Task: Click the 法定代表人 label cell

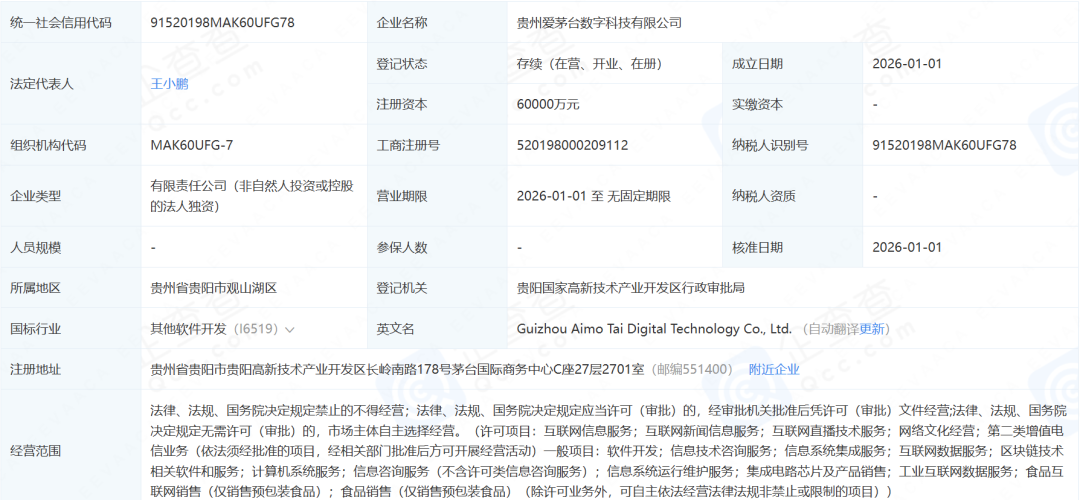Action: [x=71, y=84]
